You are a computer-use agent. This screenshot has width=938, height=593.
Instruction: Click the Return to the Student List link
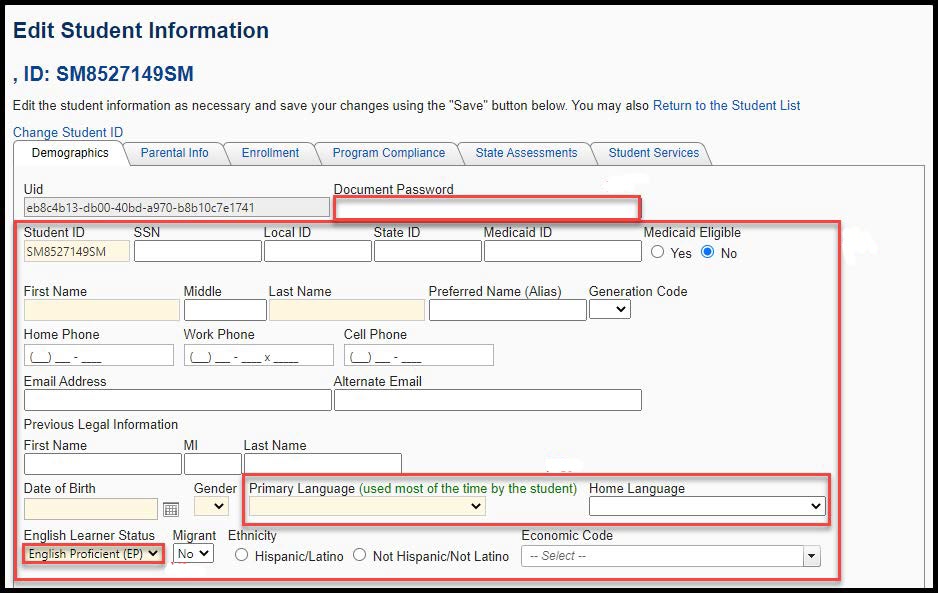pos(726,105)
